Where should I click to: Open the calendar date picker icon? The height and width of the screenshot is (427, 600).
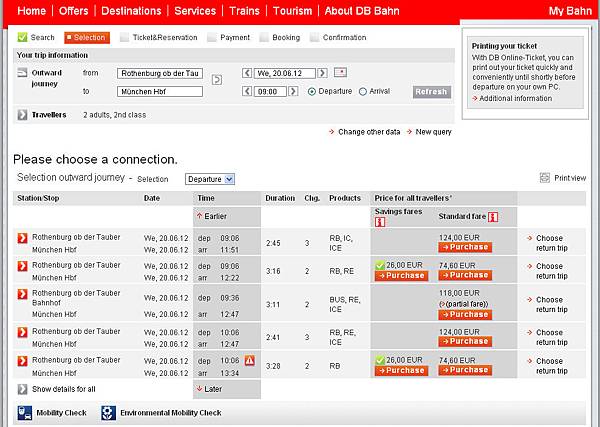340,72
